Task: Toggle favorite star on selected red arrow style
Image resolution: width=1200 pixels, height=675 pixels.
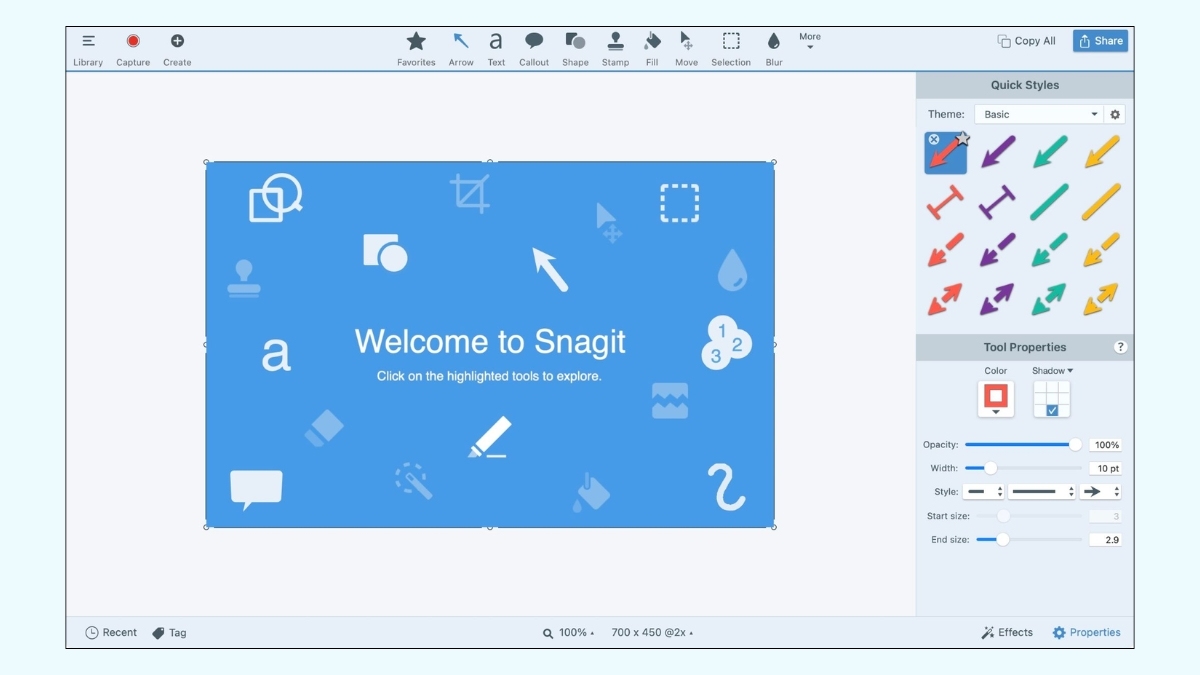Action: click(962, 139)
